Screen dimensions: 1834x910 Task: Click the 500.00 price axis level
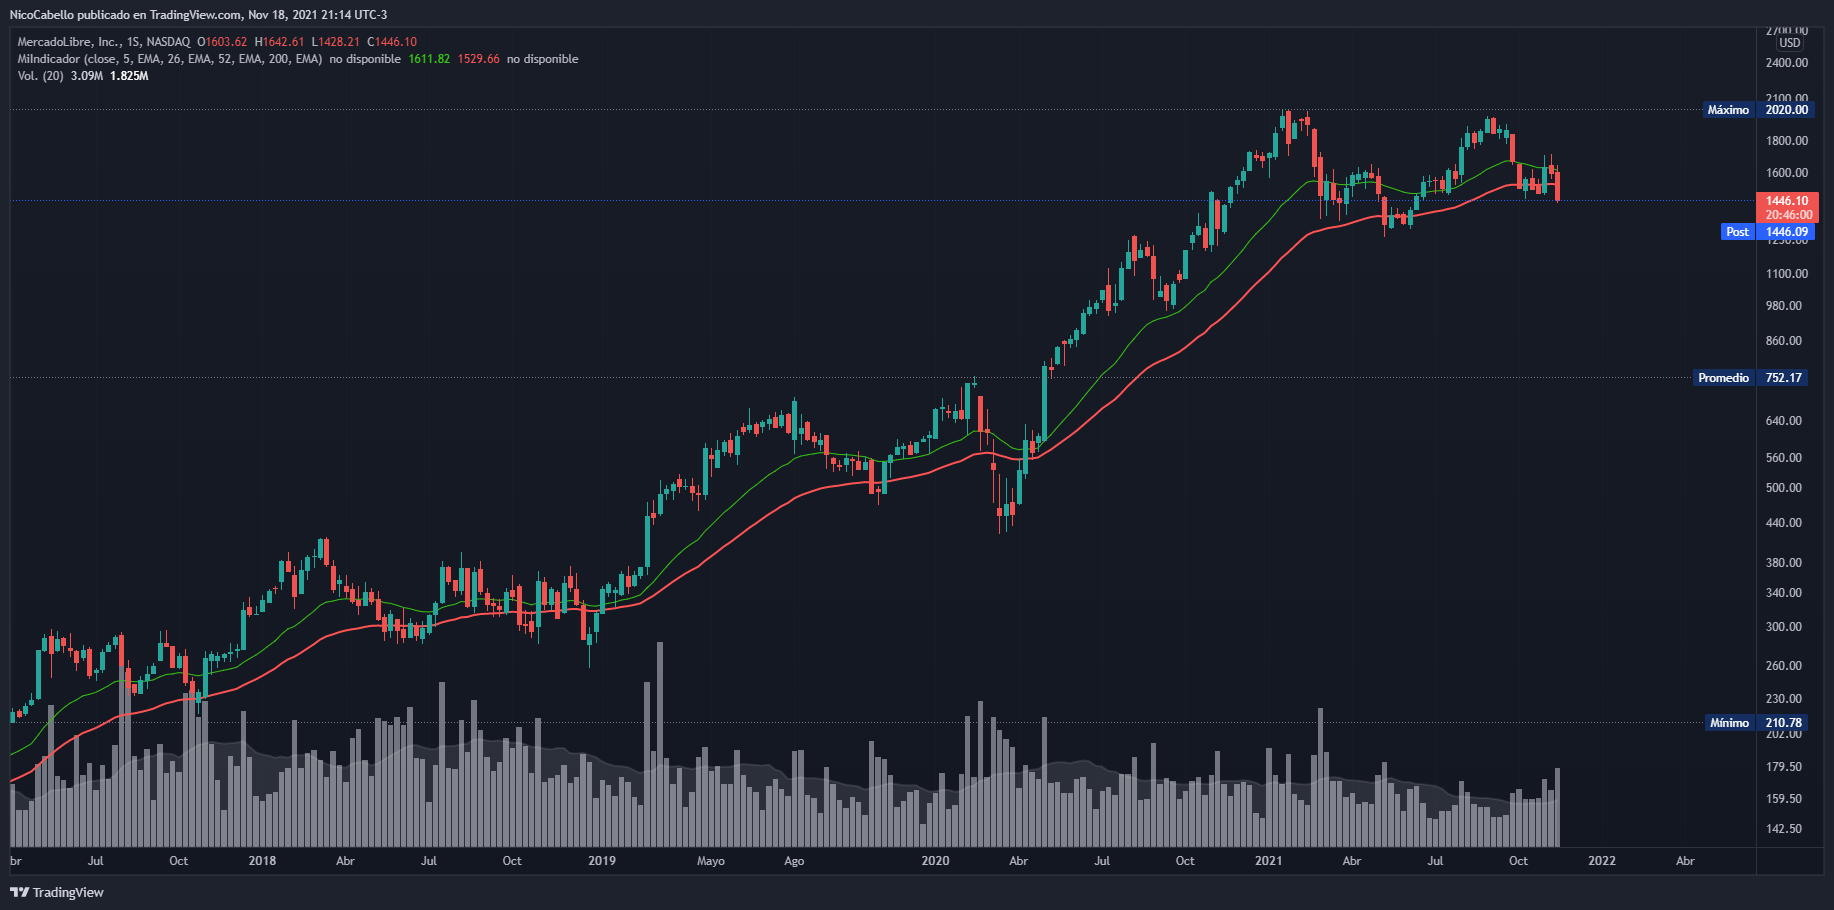[1784, 488]
